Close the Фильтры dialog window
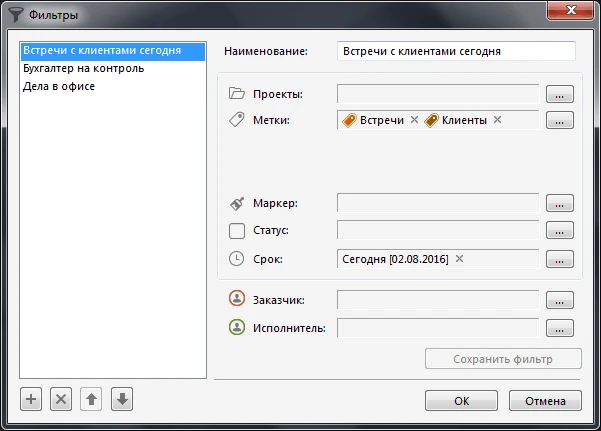 click(569, 13)
